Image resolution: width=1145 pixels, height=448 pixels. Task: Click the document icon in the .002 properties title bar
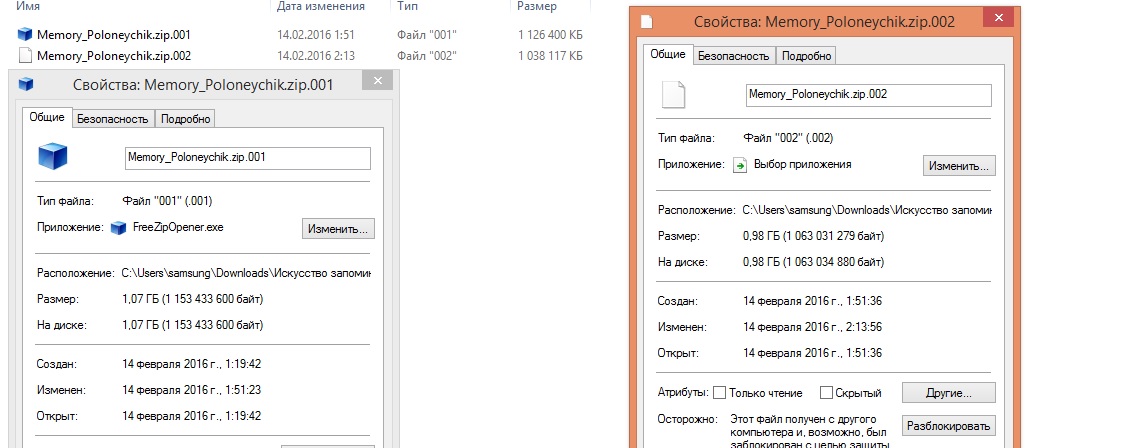tap(648, 21)
